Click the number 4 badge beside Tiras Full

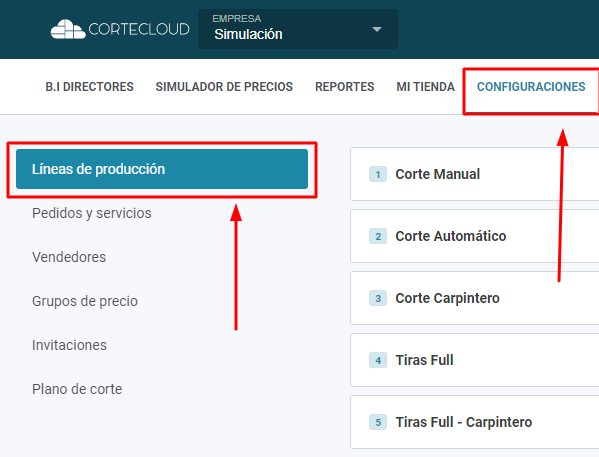coord(378,360)
